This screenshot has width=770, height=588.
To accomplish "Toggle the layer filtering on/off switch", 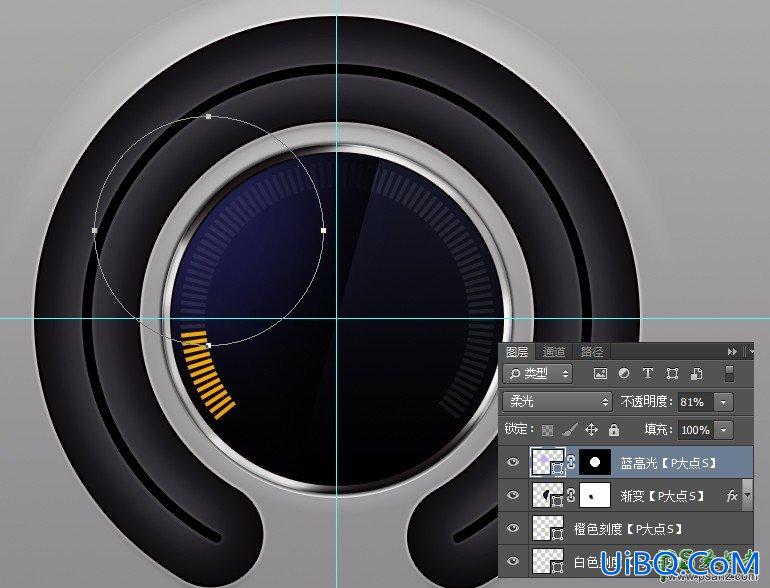I will (729, 373).
